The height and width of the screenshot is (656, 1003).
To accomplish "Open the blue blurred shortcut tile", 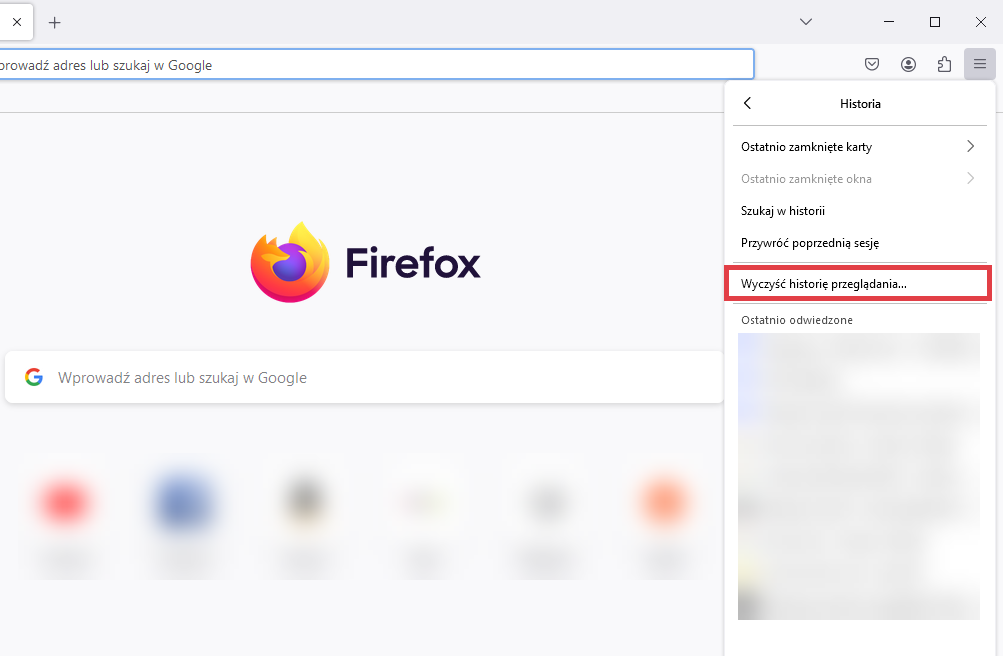I will (x=184, y=503).
